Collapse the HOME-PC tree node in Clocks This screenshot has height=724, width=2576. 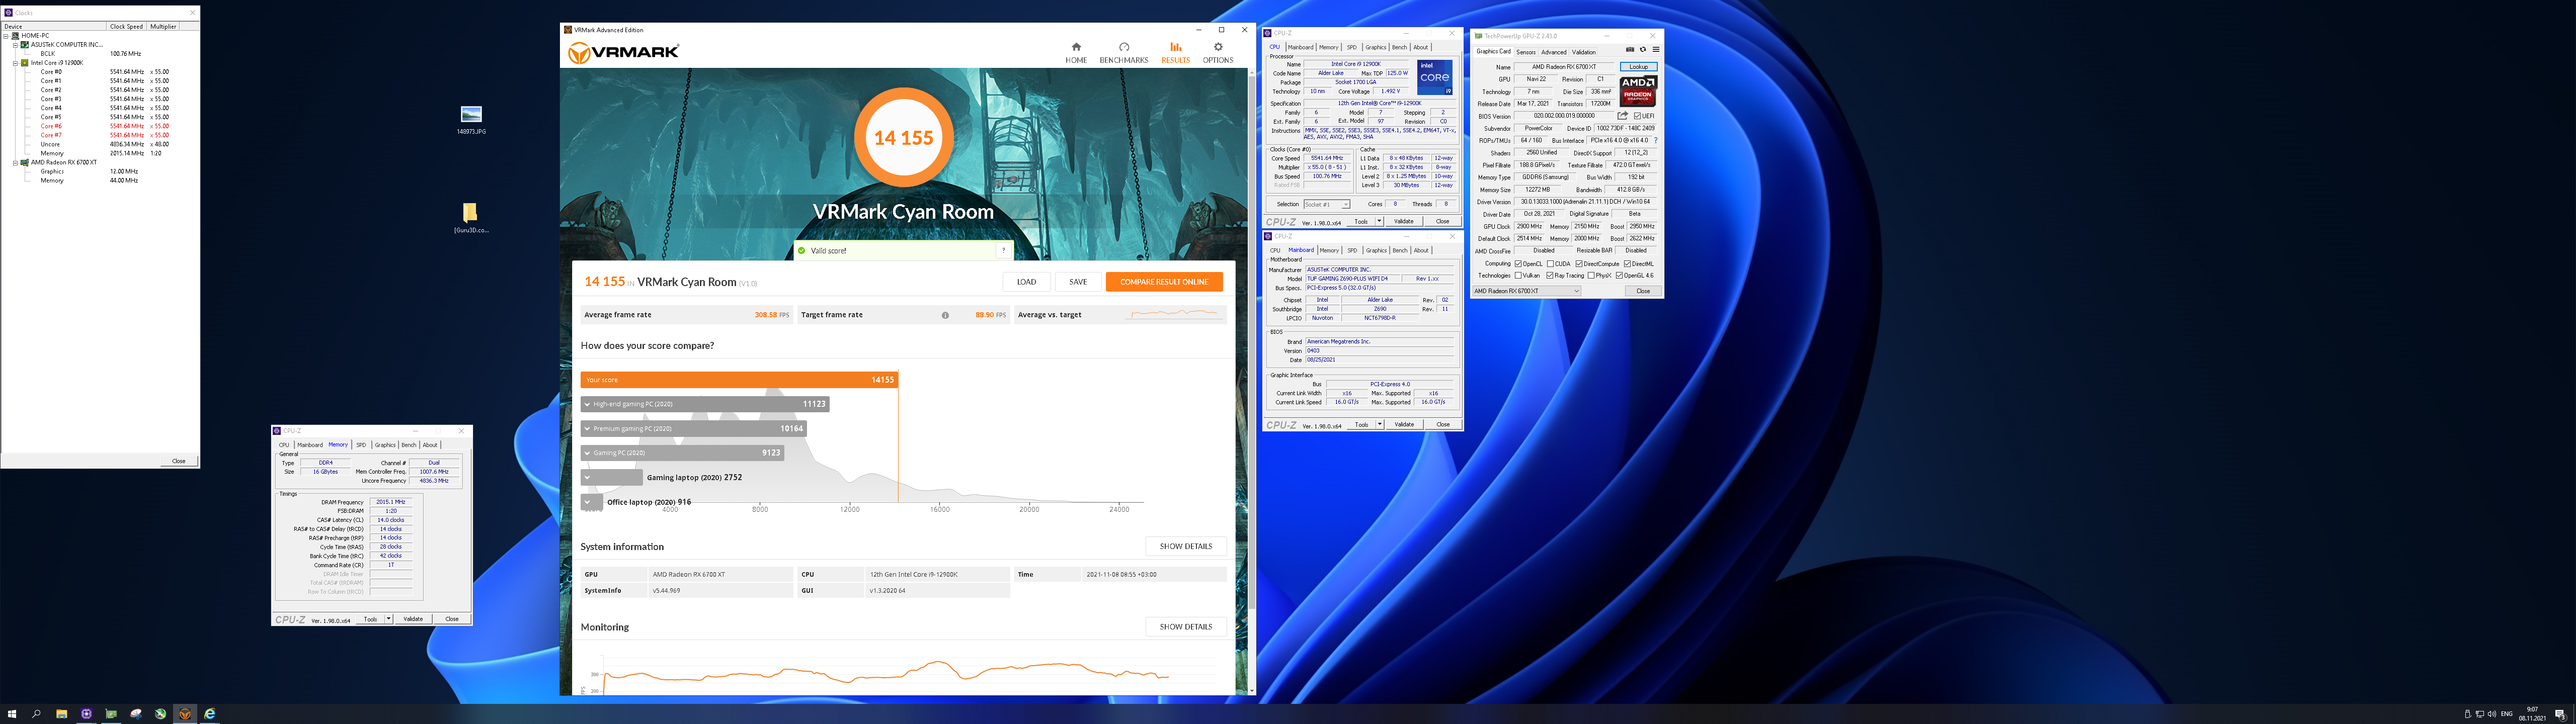click(x=6, y=36)
